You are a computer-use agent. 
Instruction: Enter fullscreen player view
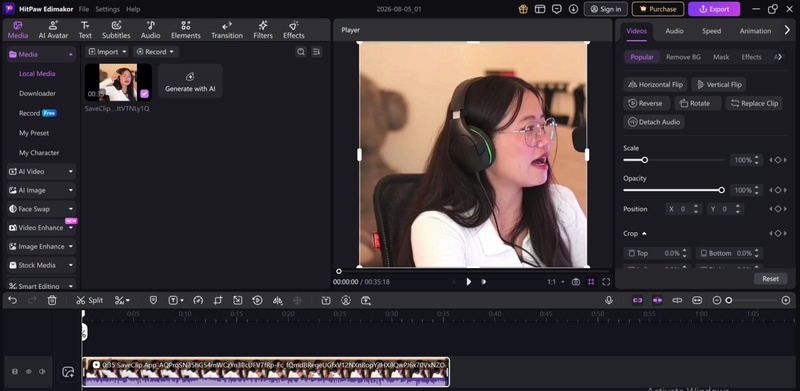pos(606,282)
